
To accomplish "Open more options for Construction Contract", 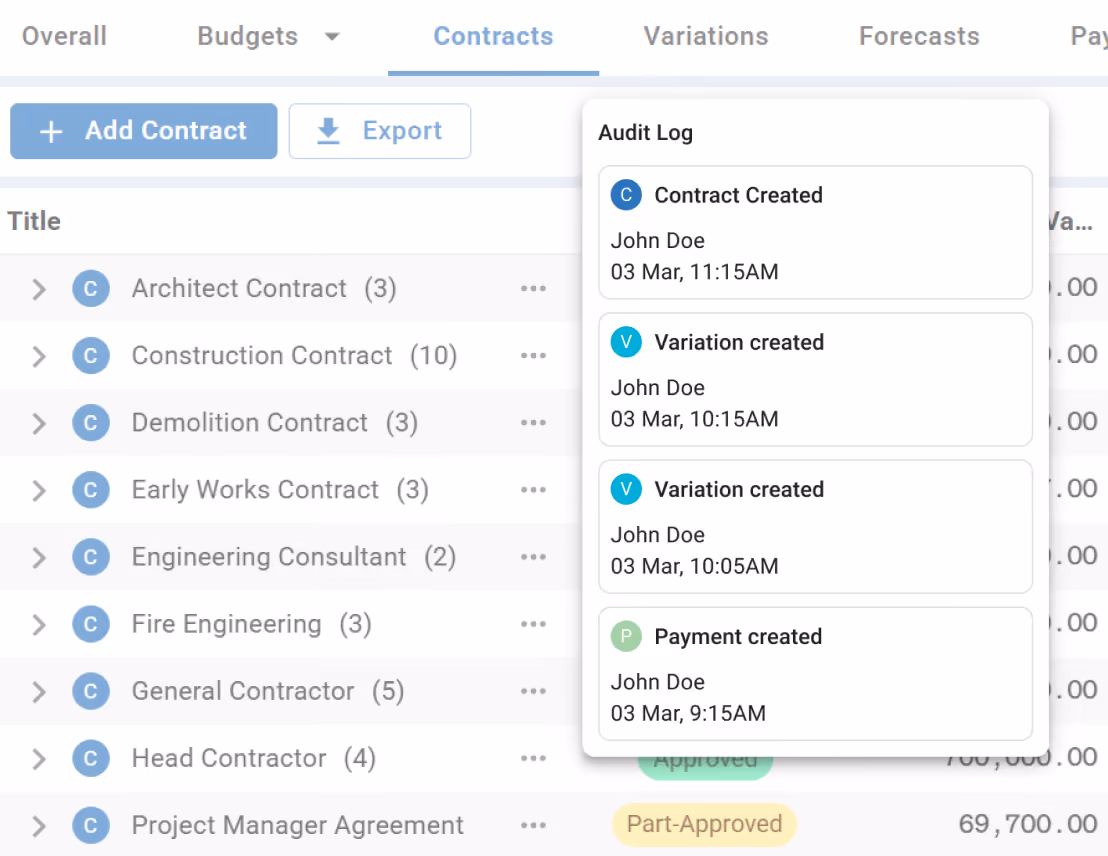I will pos(534,356).
